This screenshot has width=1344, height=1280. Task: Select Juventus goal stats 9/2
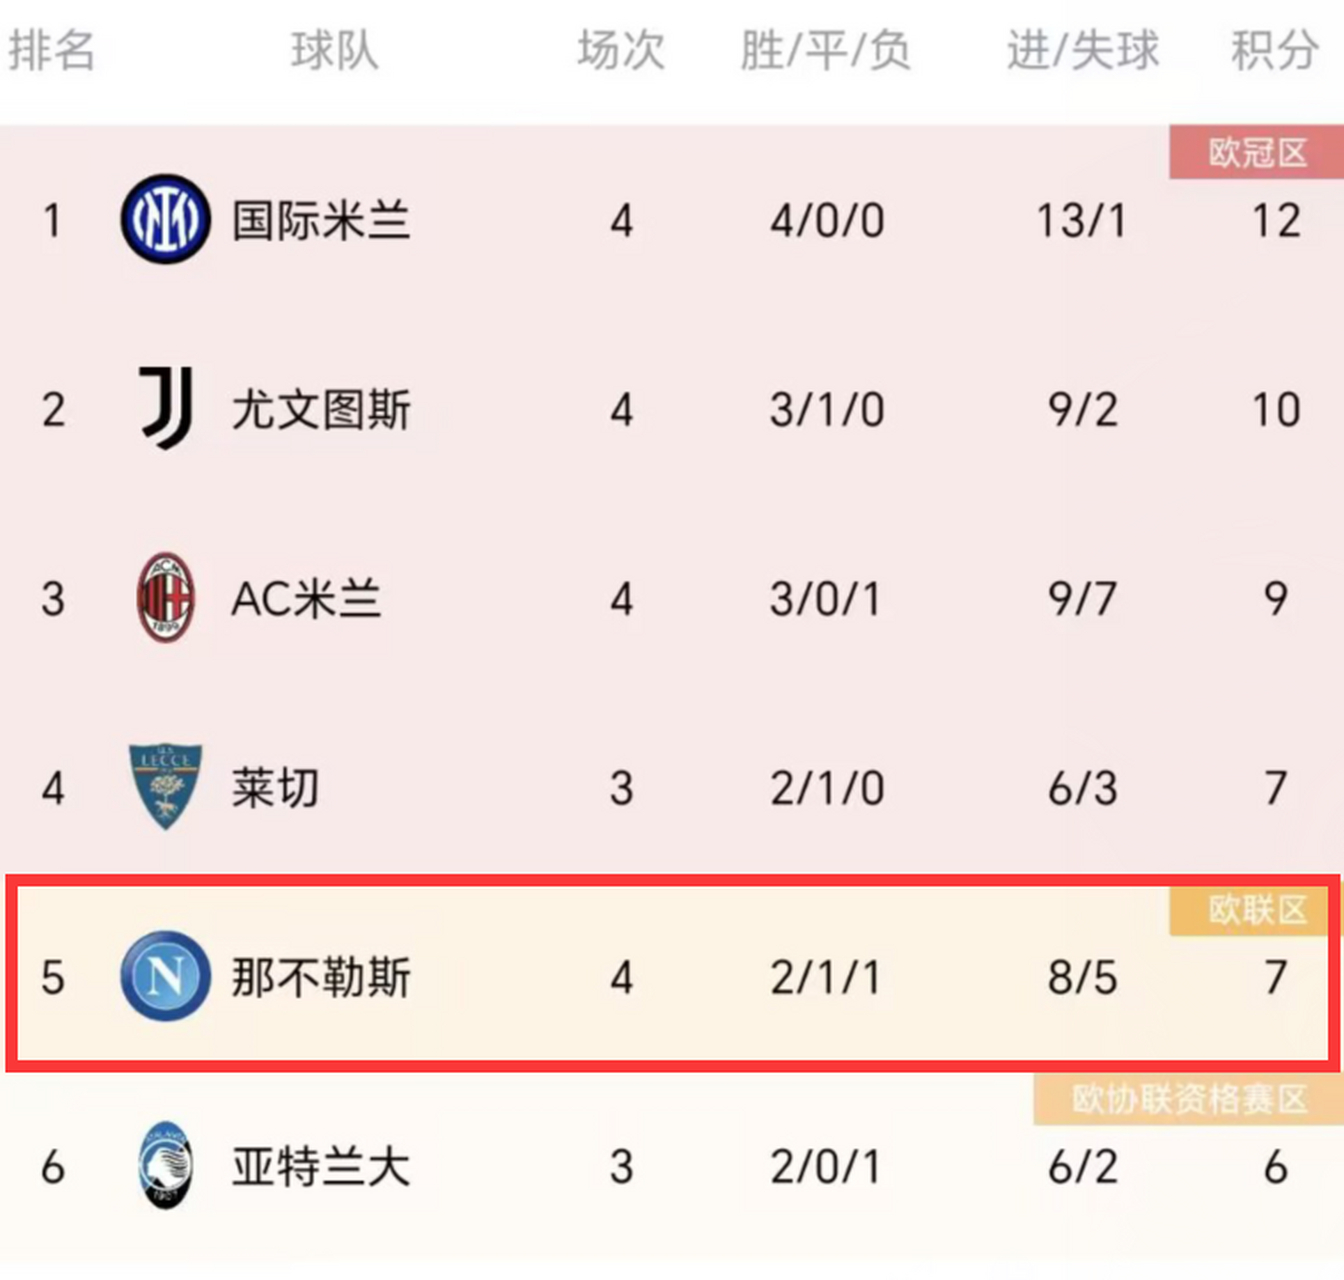(1083, 408)
